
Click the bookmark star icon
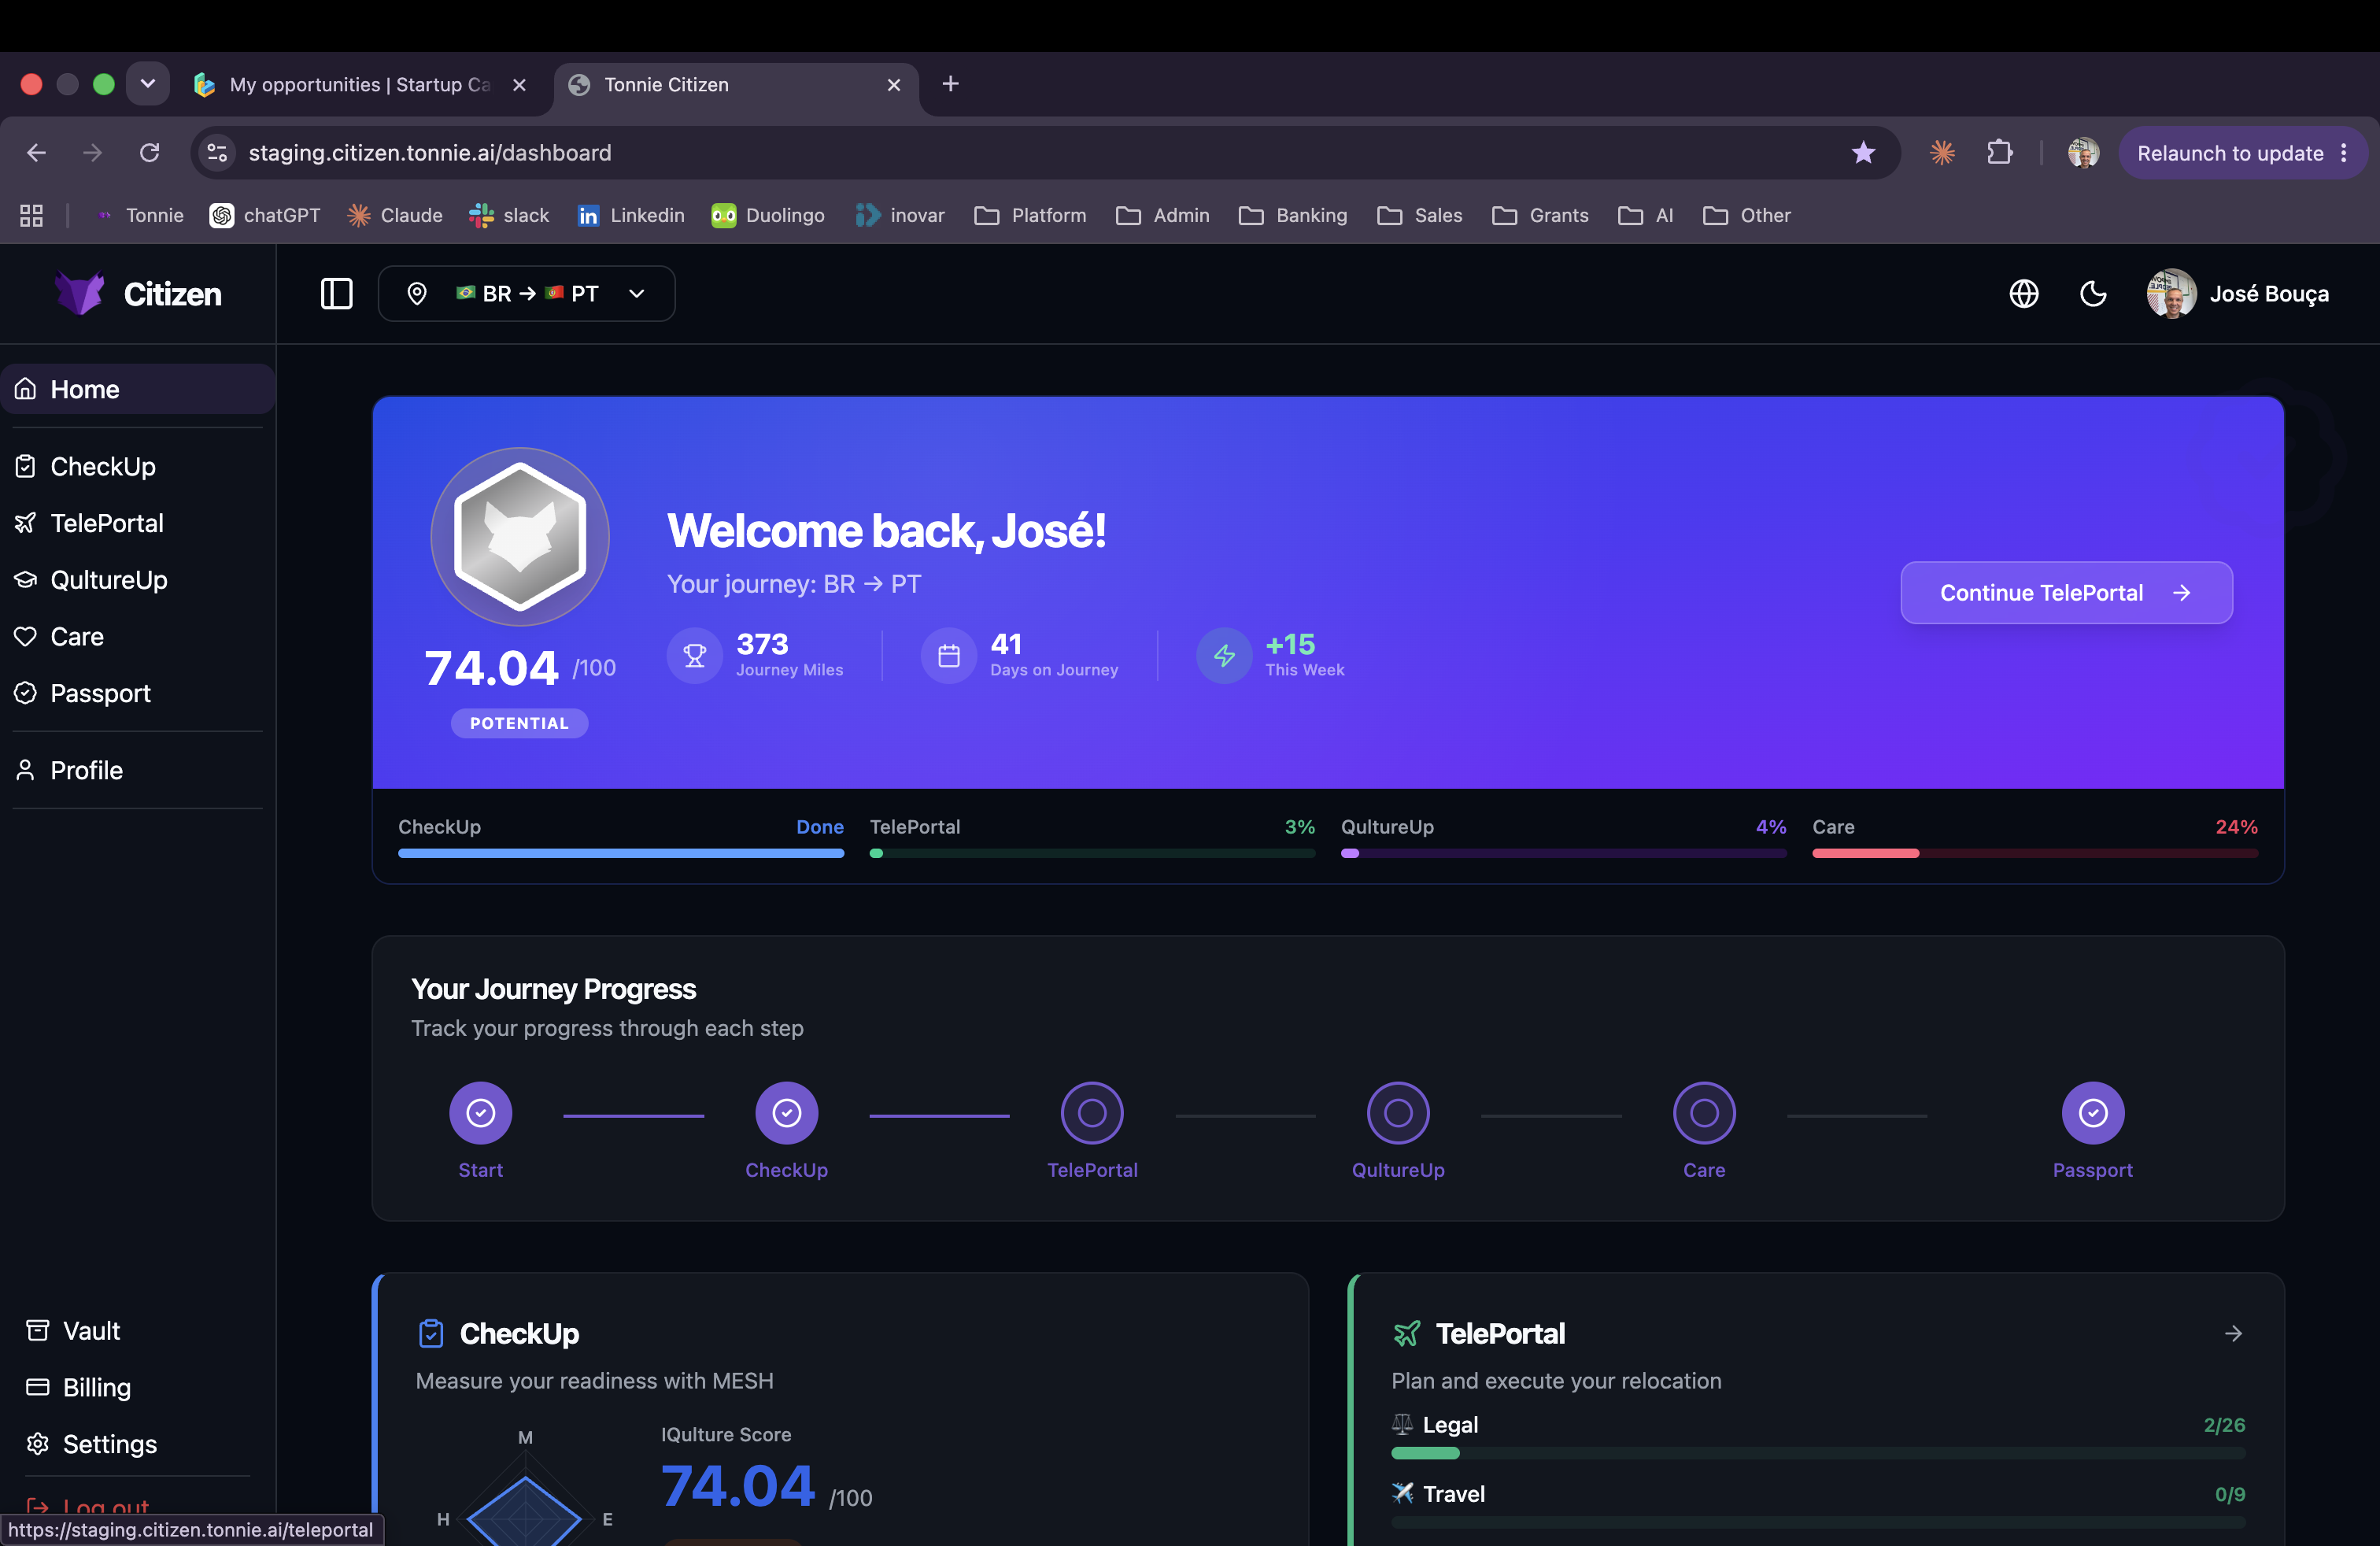pyautogui.click(x=1863, y=153)
